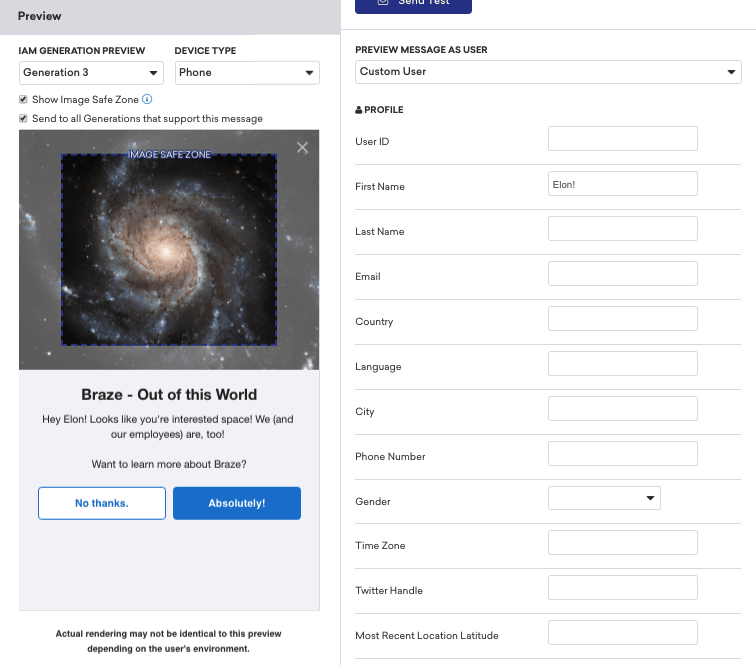Open the Gender dropdown
Image resolution: width=756 pixels, height=665 pixels.
[604, 498]
